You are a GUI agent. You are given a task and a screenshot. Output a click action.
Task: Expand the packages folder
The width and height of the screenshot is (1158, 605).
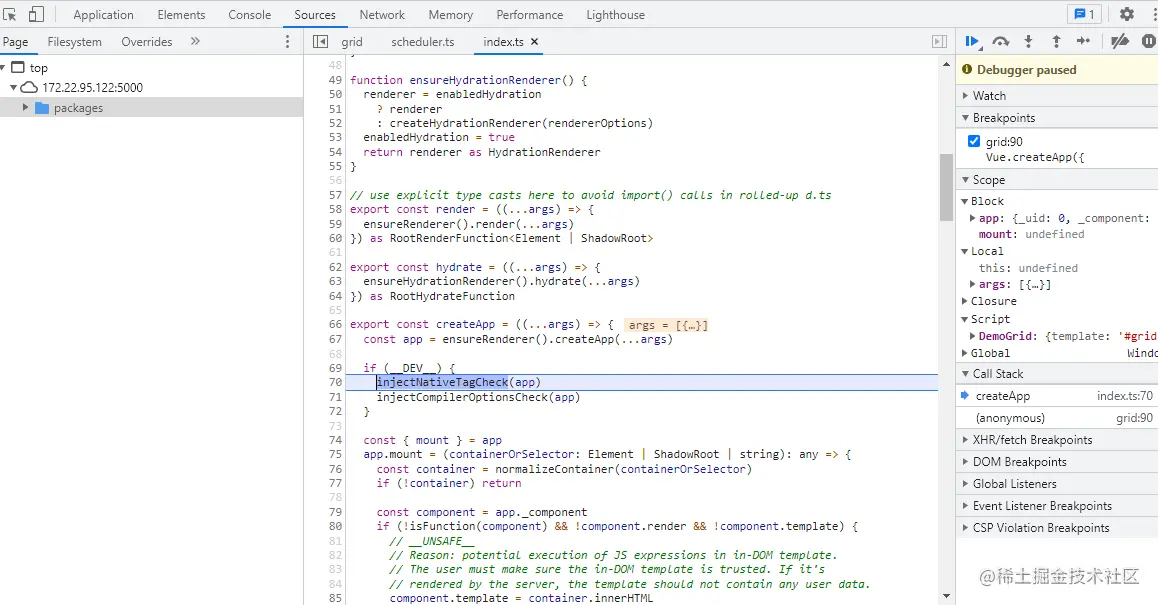[x=25, y=108]
